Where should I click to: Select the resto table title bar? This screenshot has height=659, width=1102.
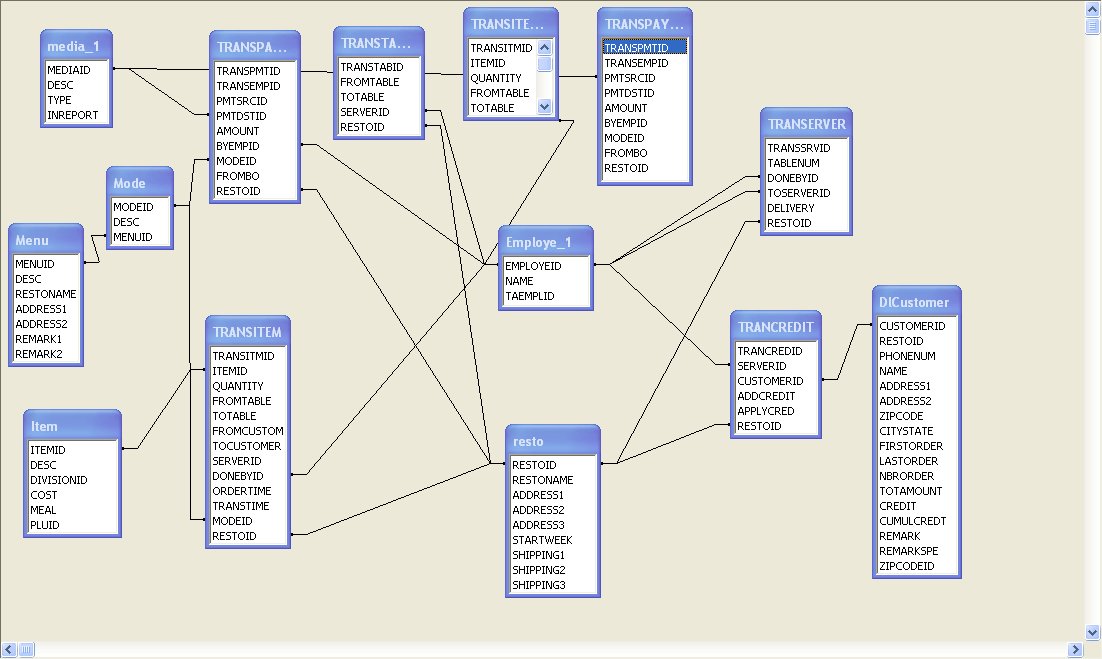point(552,441)
